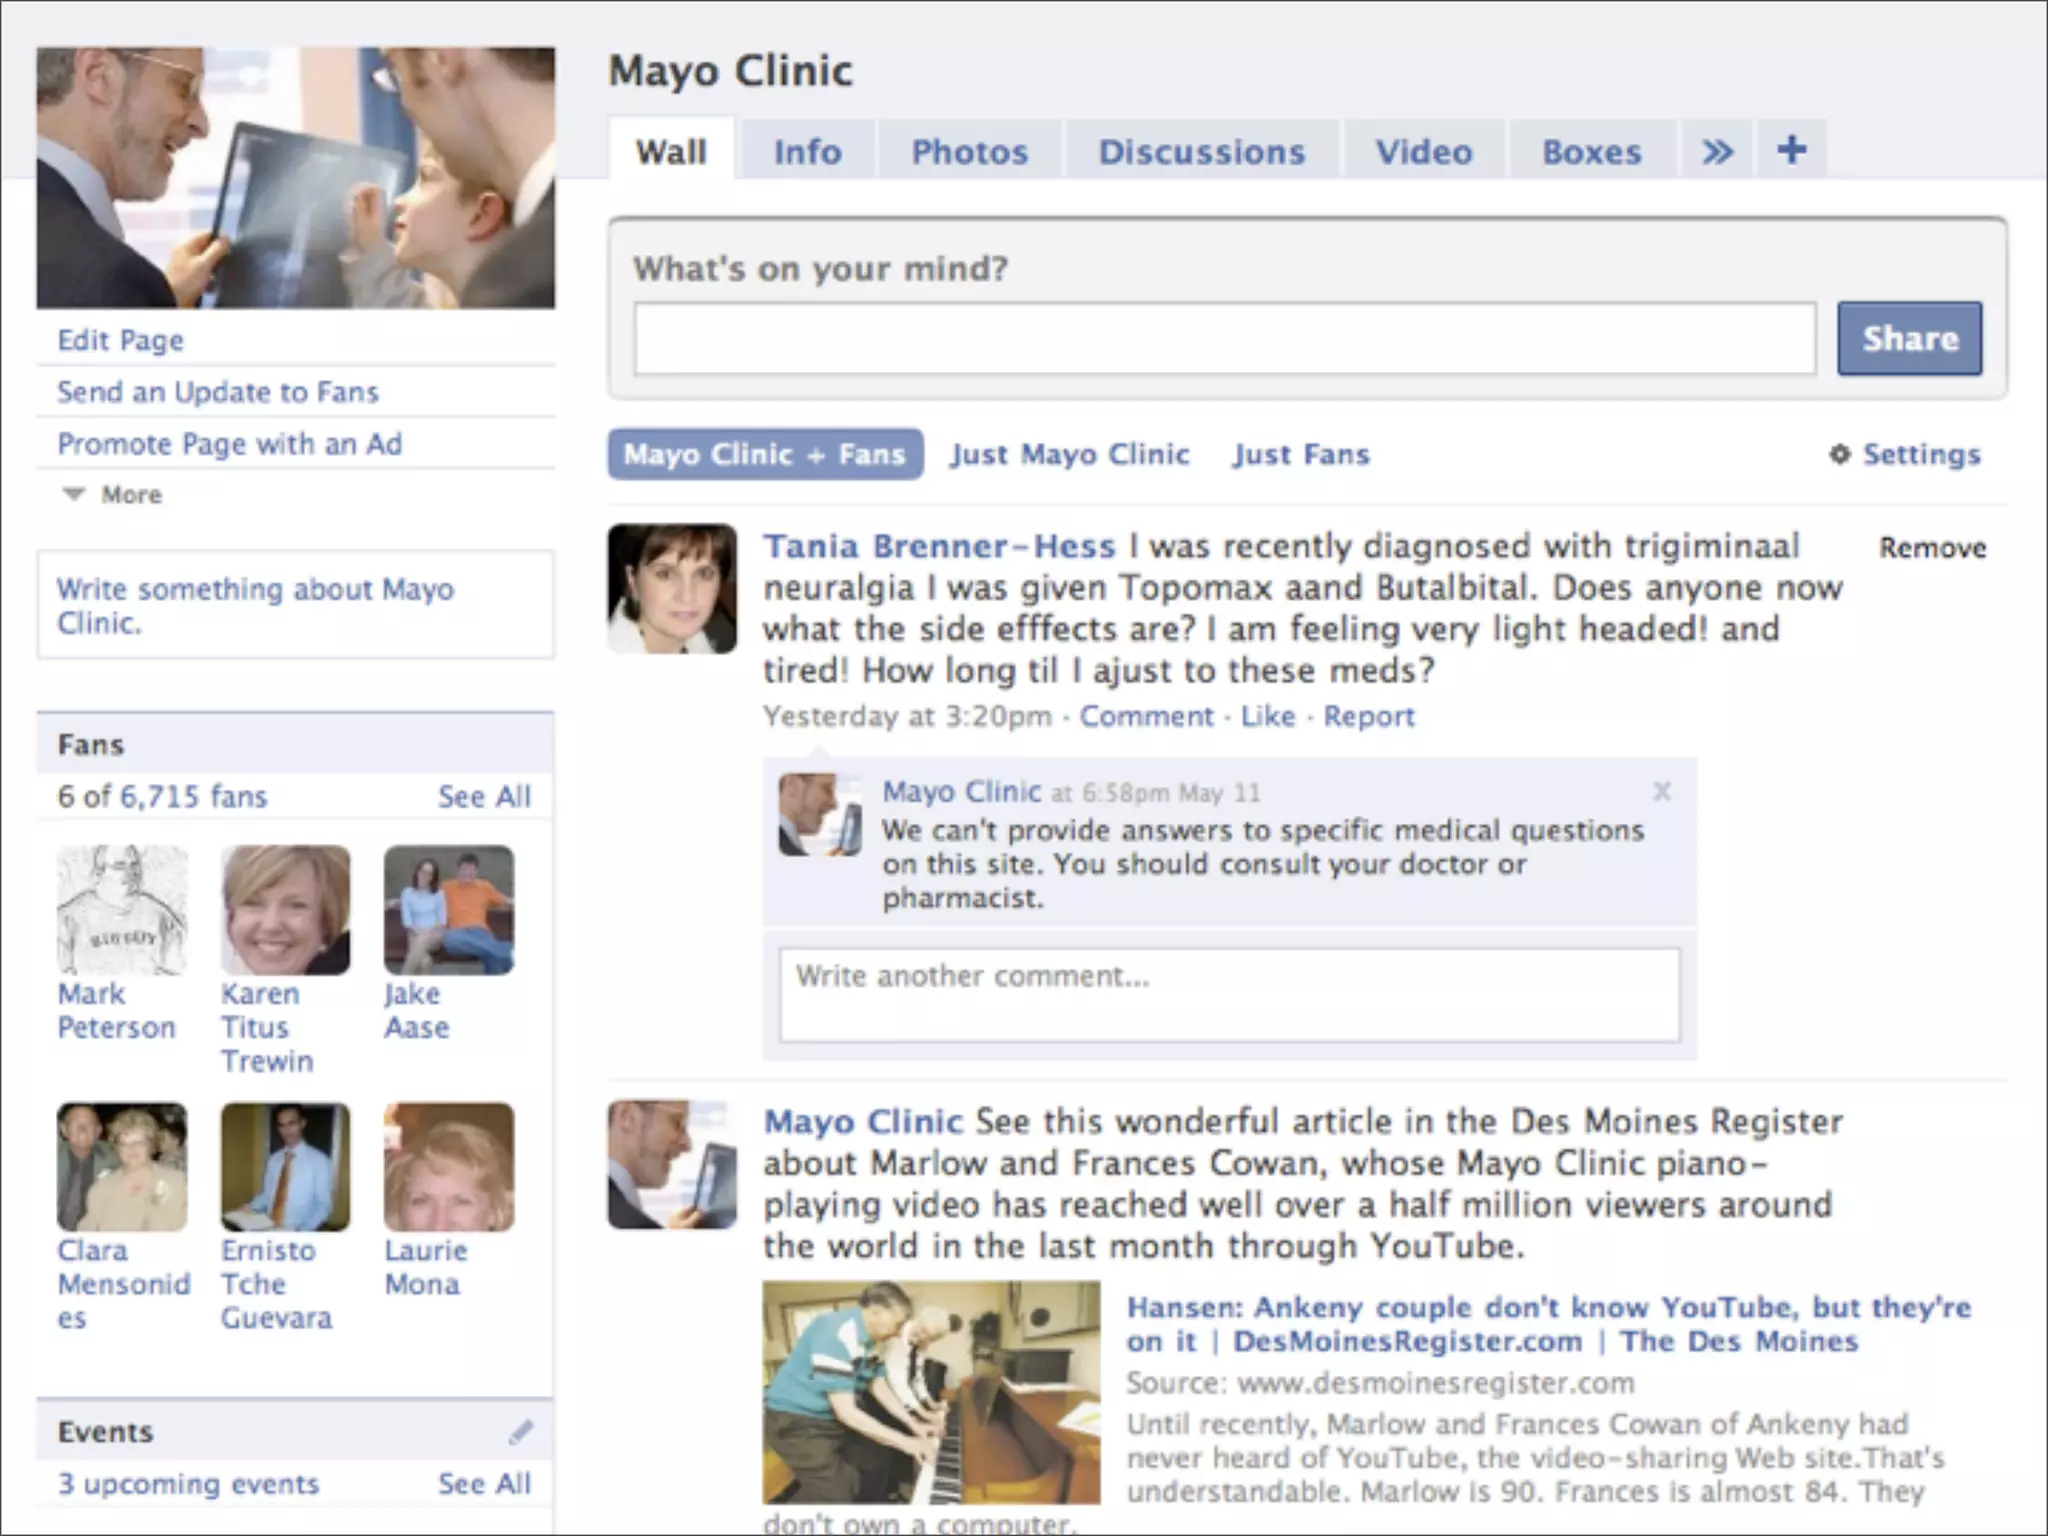This screenshot has height=1536, width=2048.
Task: Open Hansen: Ankeny couple article headline link
Action: click(x=1548, y=1324)
